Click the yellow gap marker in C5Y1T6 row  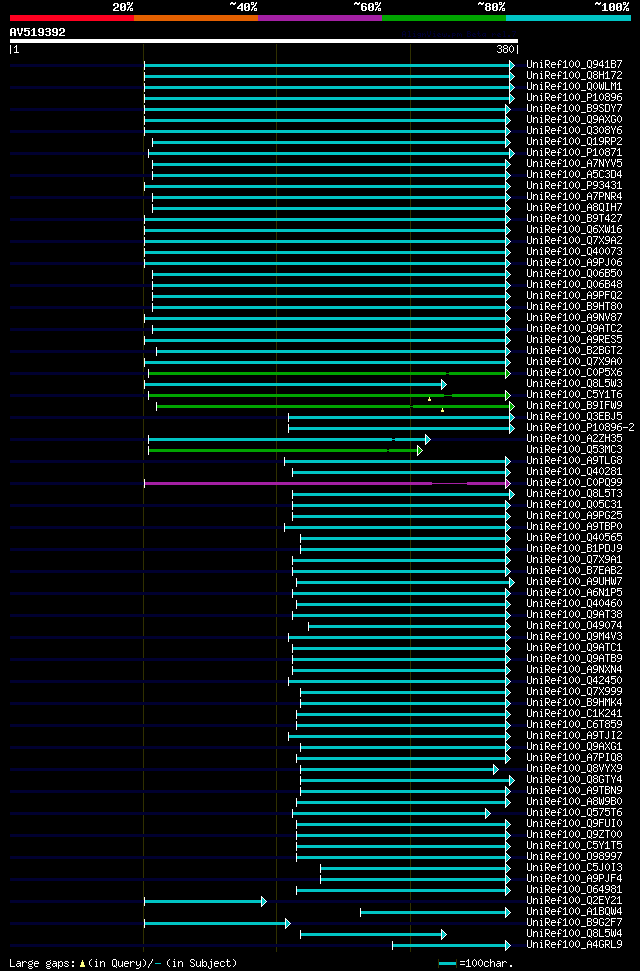tap(429, 399)
